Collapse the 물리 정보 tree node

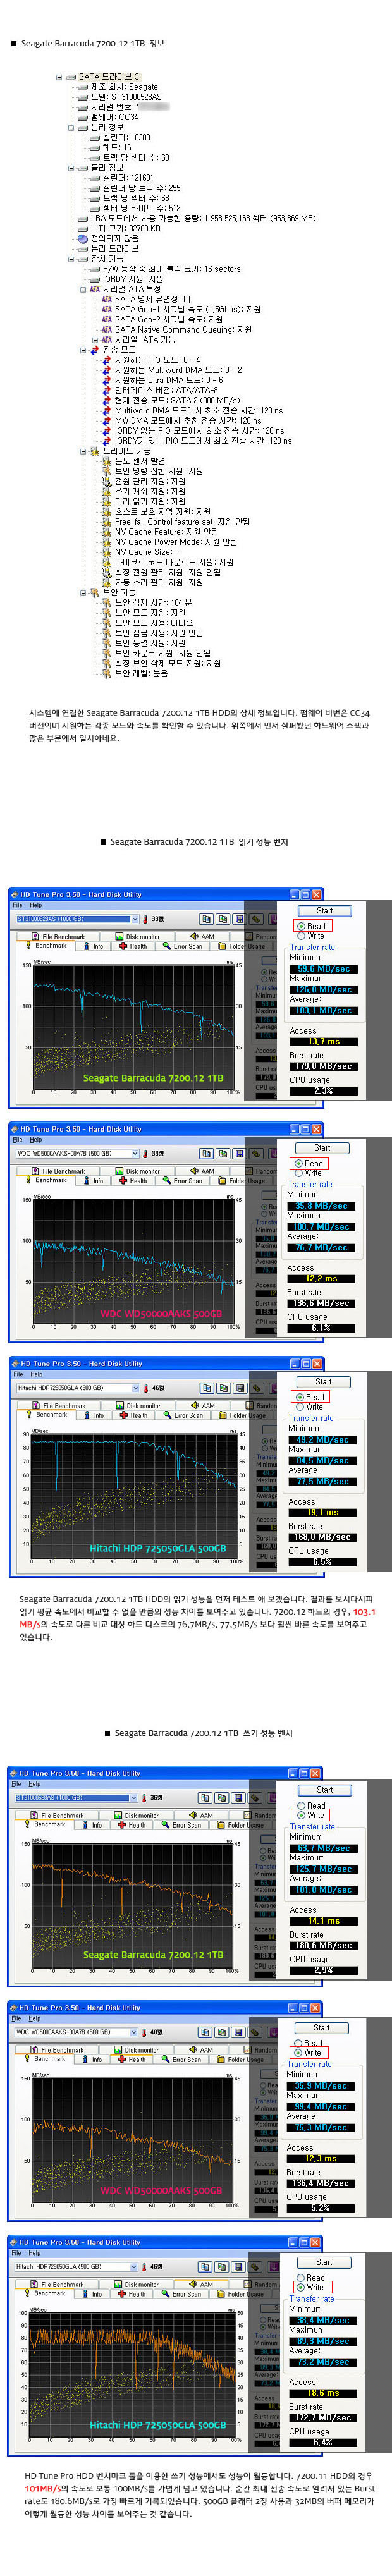pyautogui.click(x=71, y=168)
